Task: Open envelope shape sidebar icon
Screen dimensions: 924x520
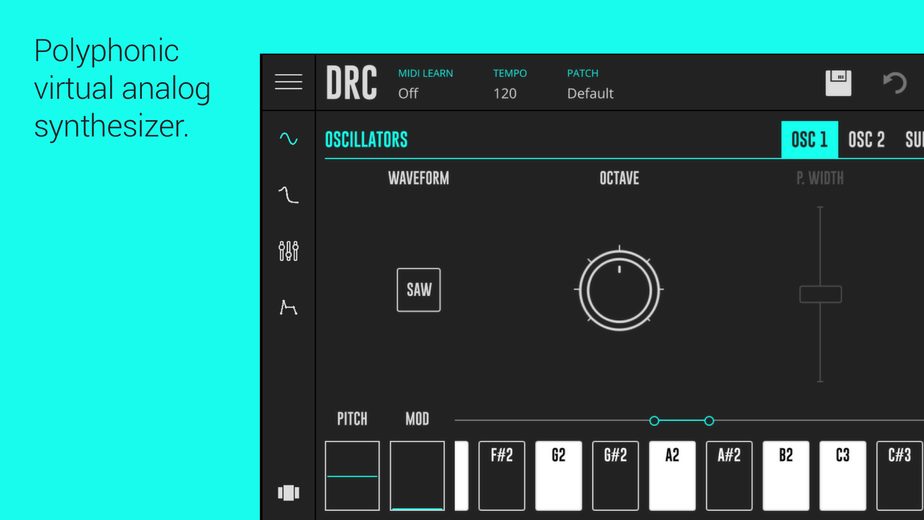Action: pyautogui.click(x=288, y=307)
